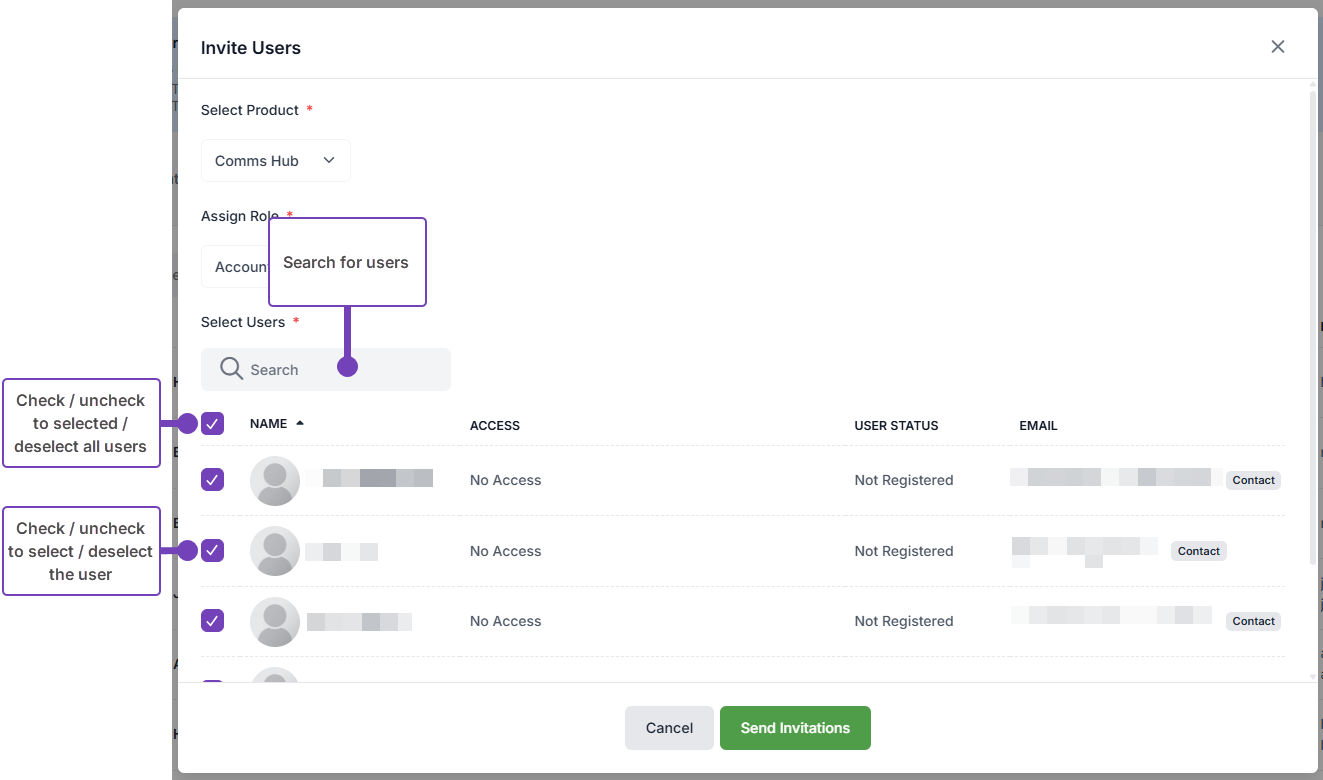Click the Cancel button
Image resolution: width=1323 pixels, height=780 pixels.
click(x=669, y=728)
